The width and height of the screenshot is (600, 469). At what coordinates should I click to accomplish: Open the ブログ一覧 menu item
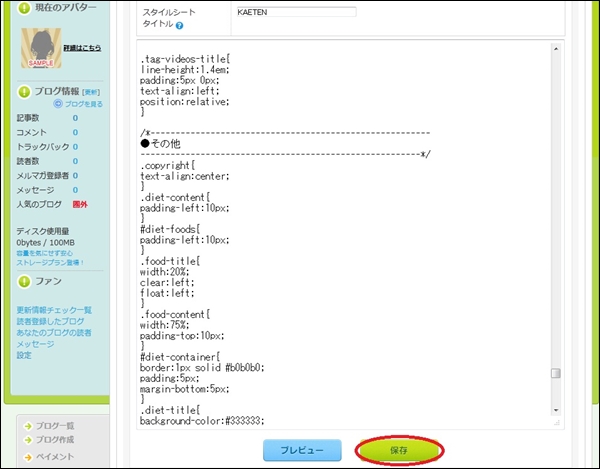click(55, 426)
